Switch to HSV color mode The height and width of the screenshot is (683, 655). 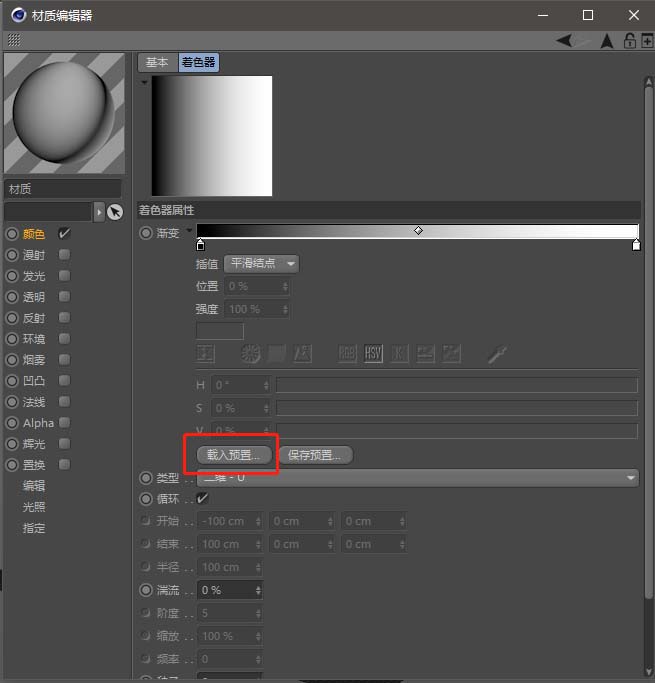[x=373, y=354]
